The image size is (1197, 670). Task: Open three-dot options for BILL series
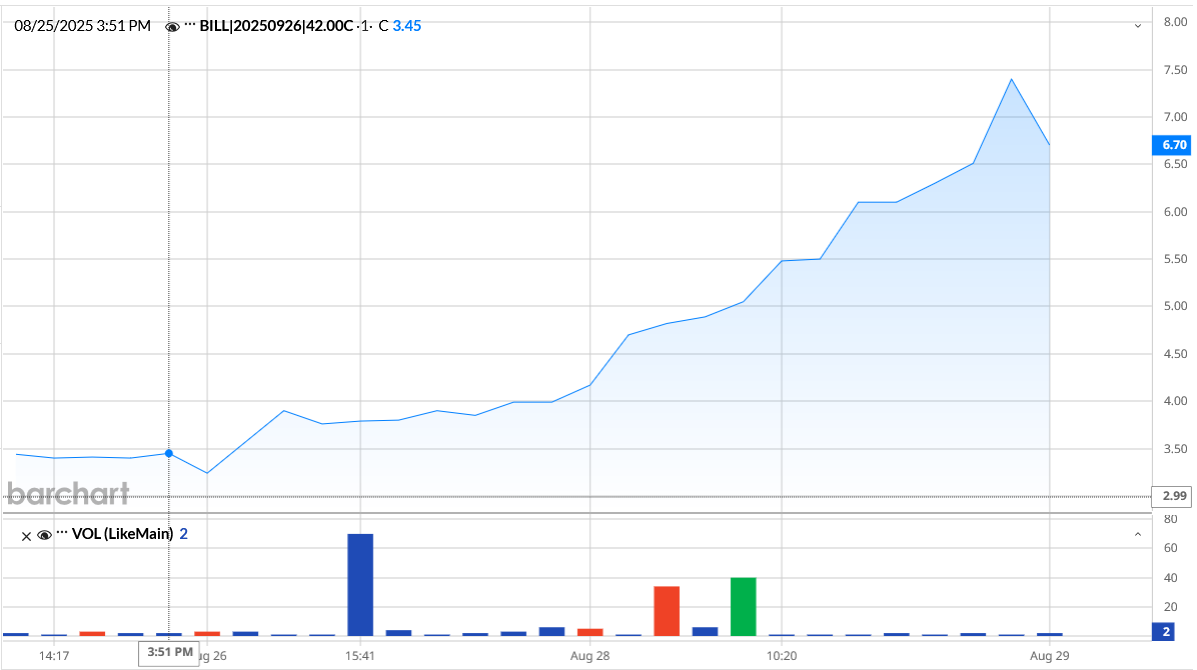190,26
